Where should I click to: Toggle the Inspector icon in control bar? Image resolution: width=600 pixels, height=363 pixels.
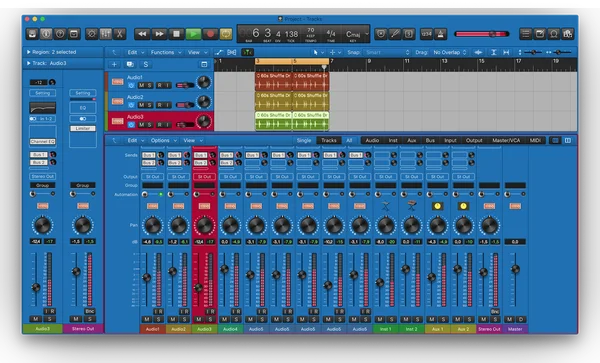point(46,34)
